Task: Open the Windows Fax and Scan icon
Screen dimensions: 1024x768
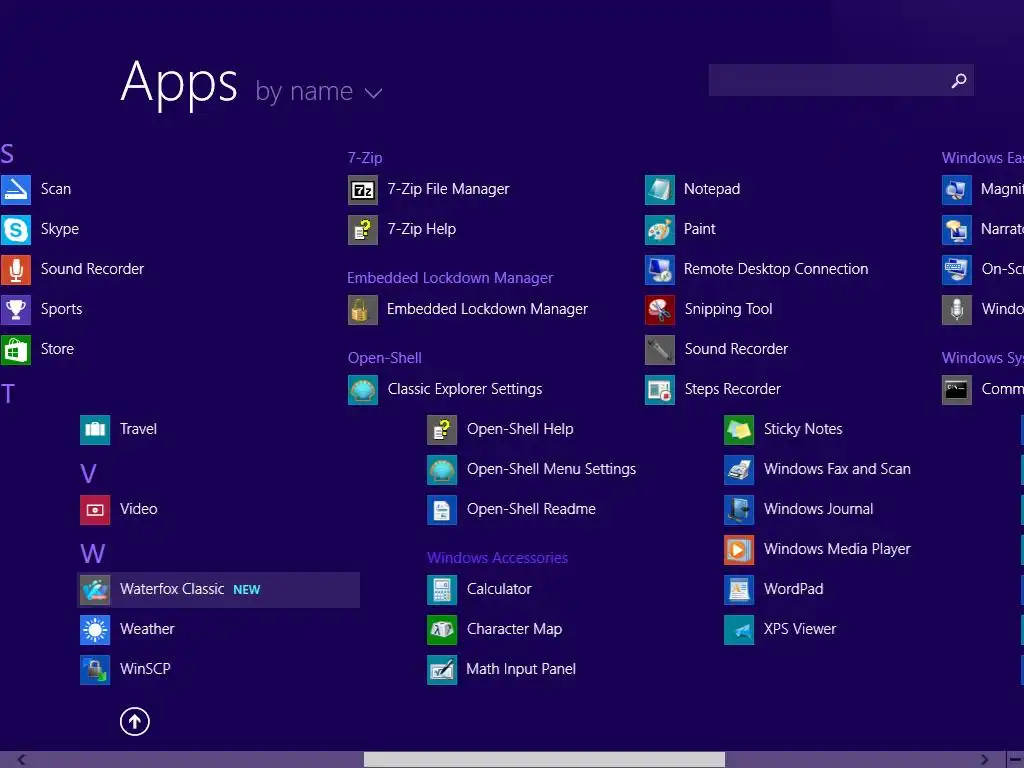Action: [x=739, y=469]
